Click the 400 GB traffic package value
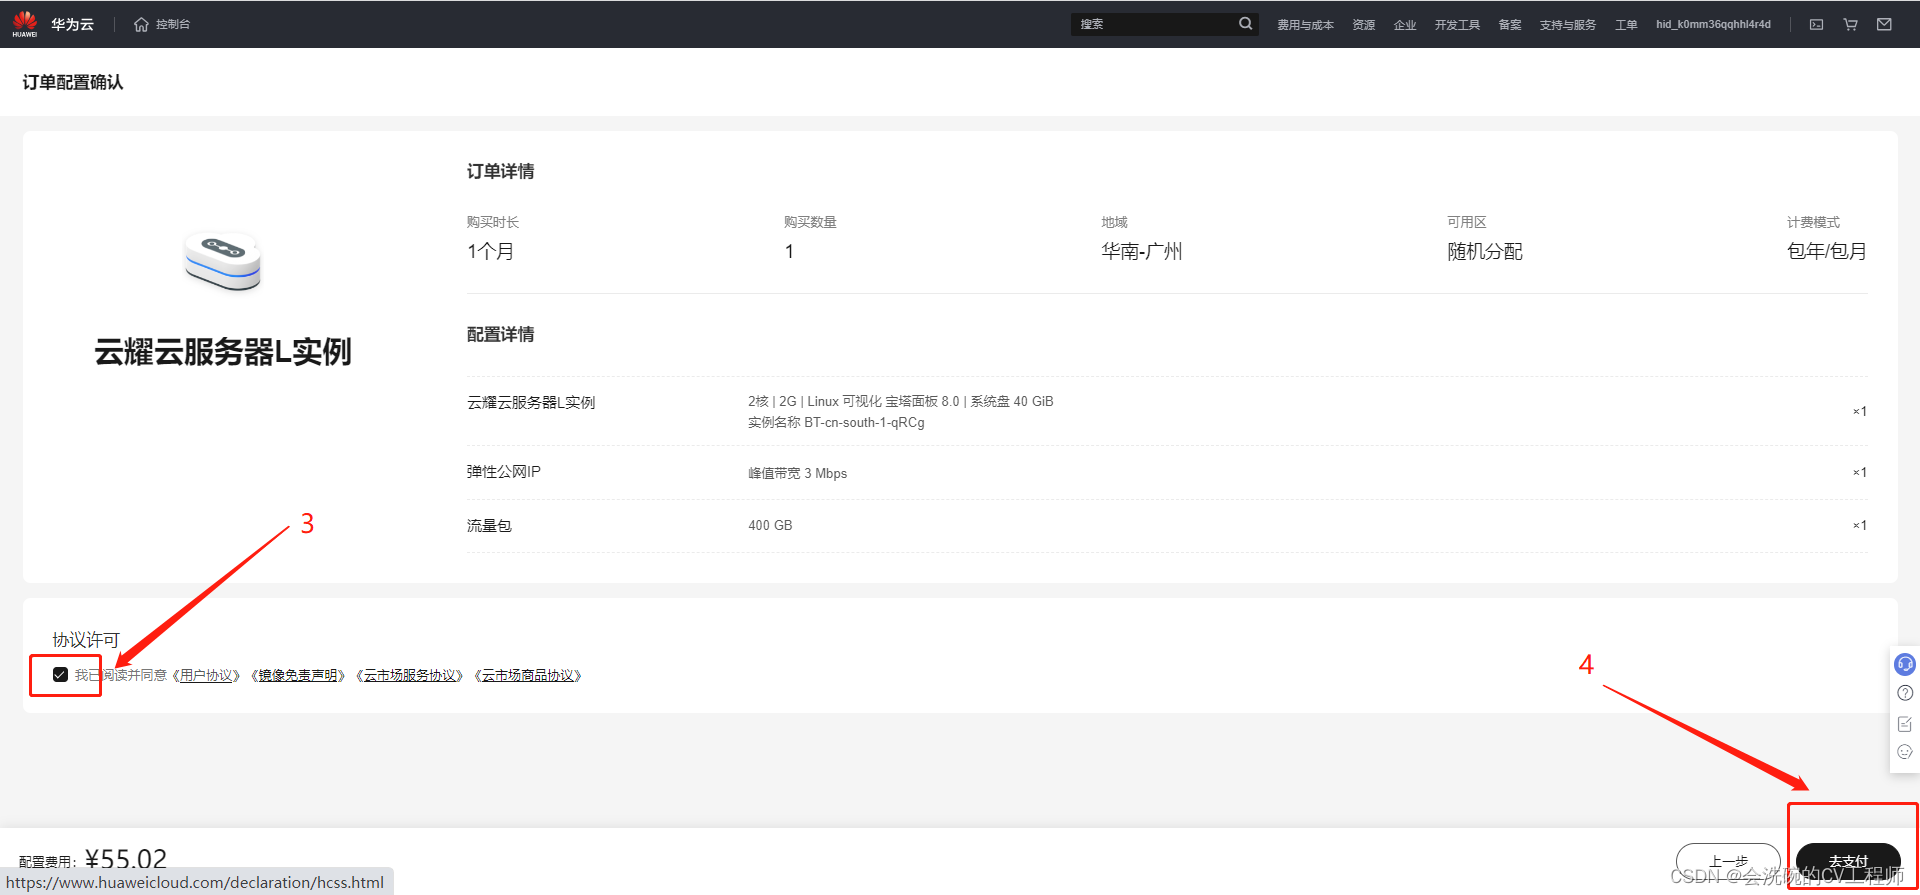 770,525
